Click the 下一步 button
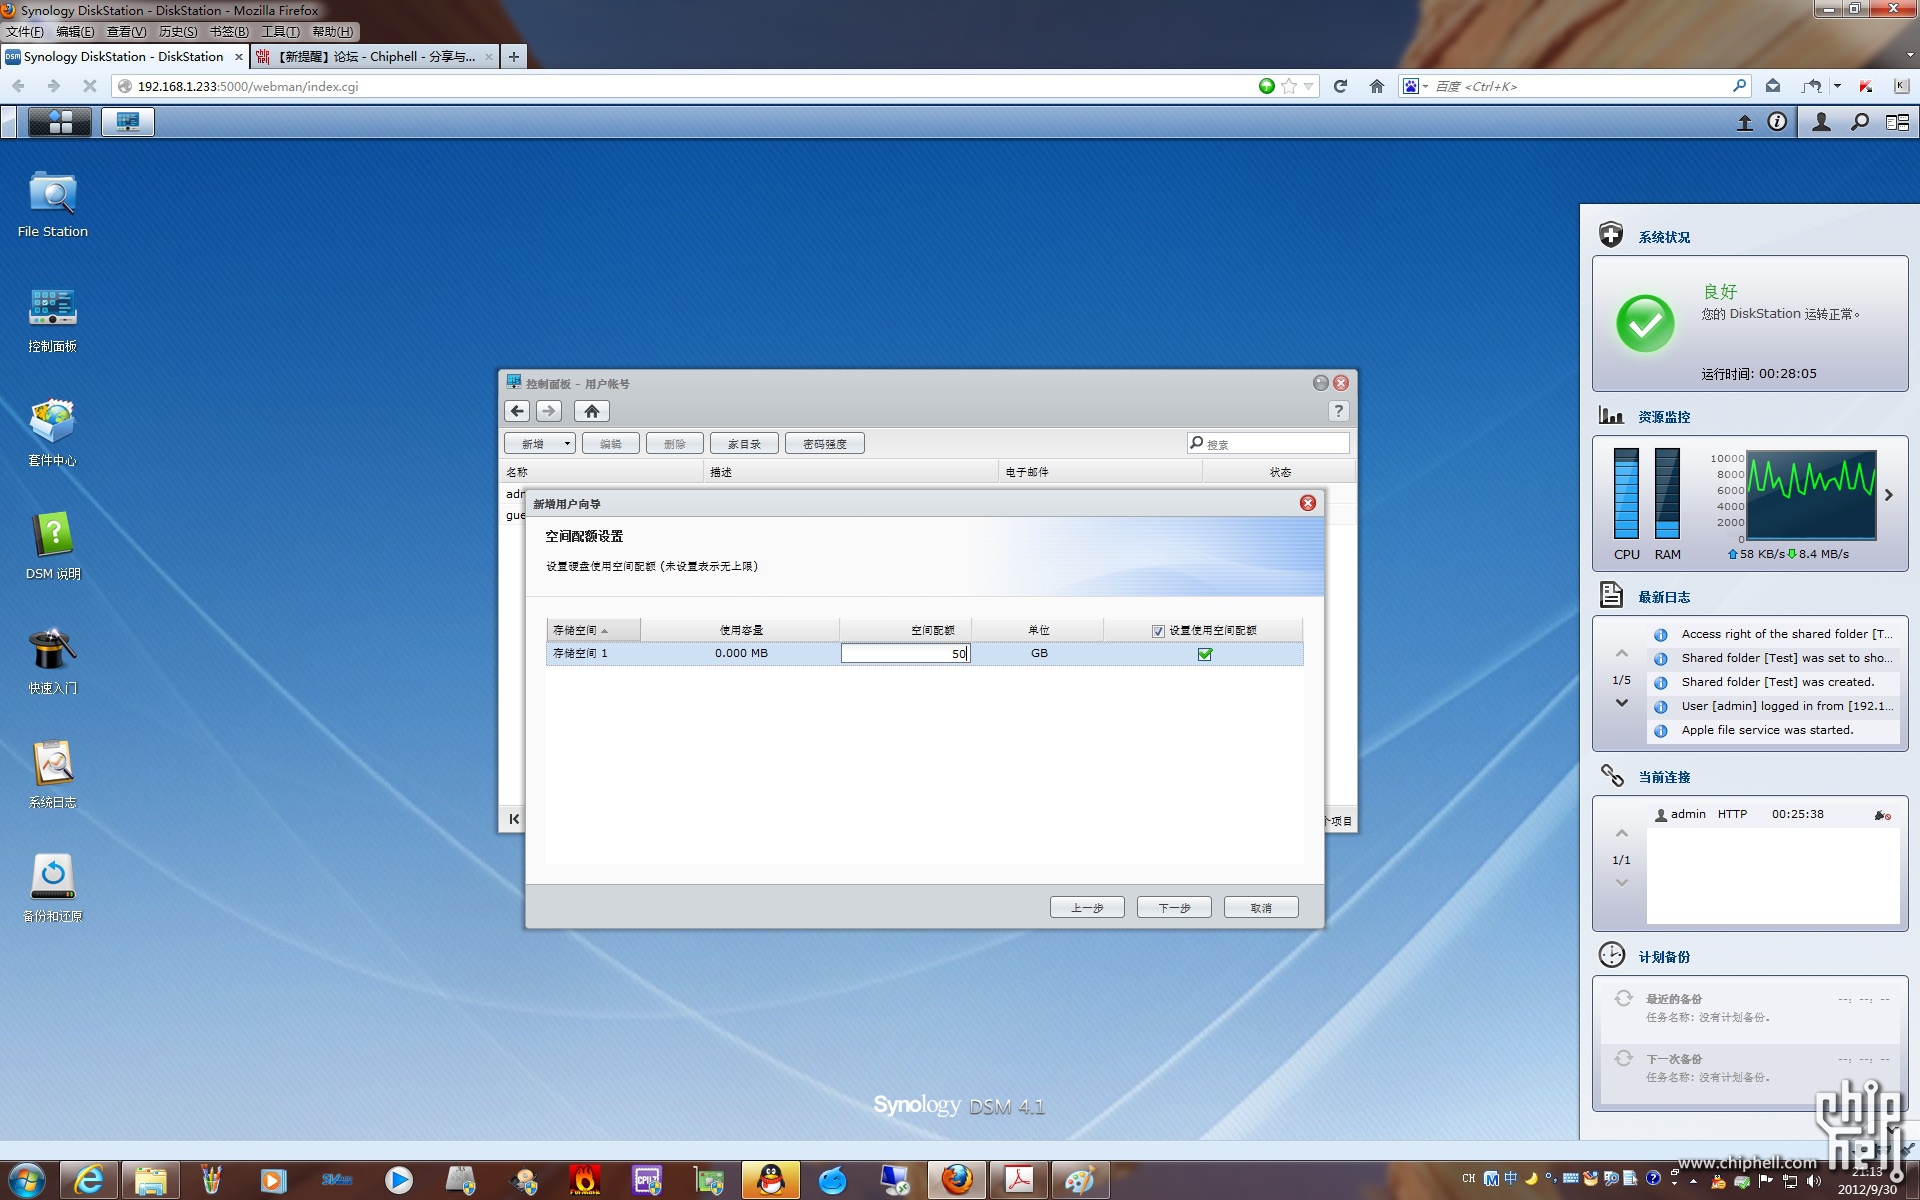1920x1200 pixels. [1174, 908]
